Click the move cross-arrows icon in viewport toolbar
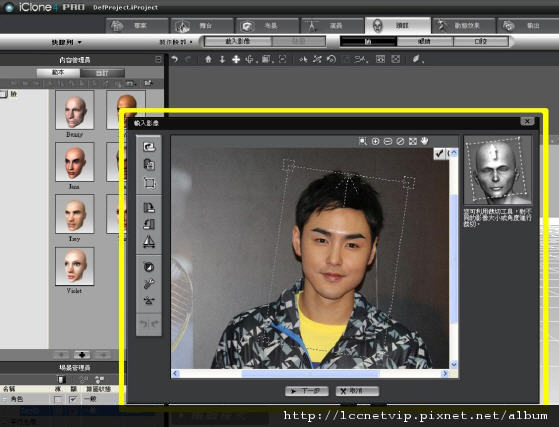Image resolution: width=559 pixels, height=427 pixels. pos(236,60)
